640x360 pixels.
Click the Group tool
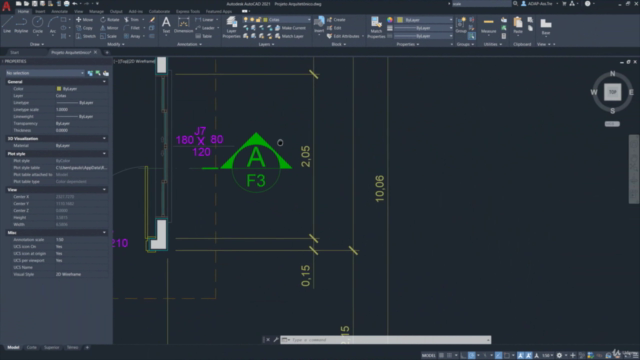(x=461, y=25)
